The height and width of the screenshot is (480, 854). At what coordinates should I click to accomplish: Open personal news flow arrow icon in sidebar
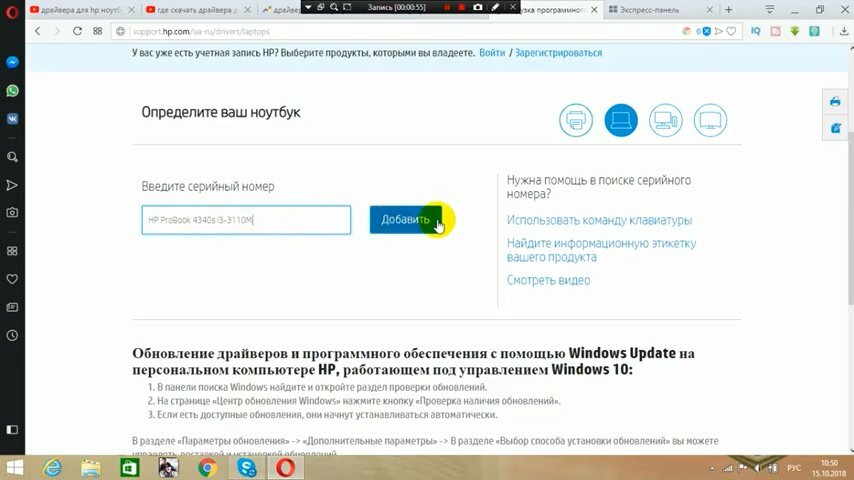tap(12, 185)
